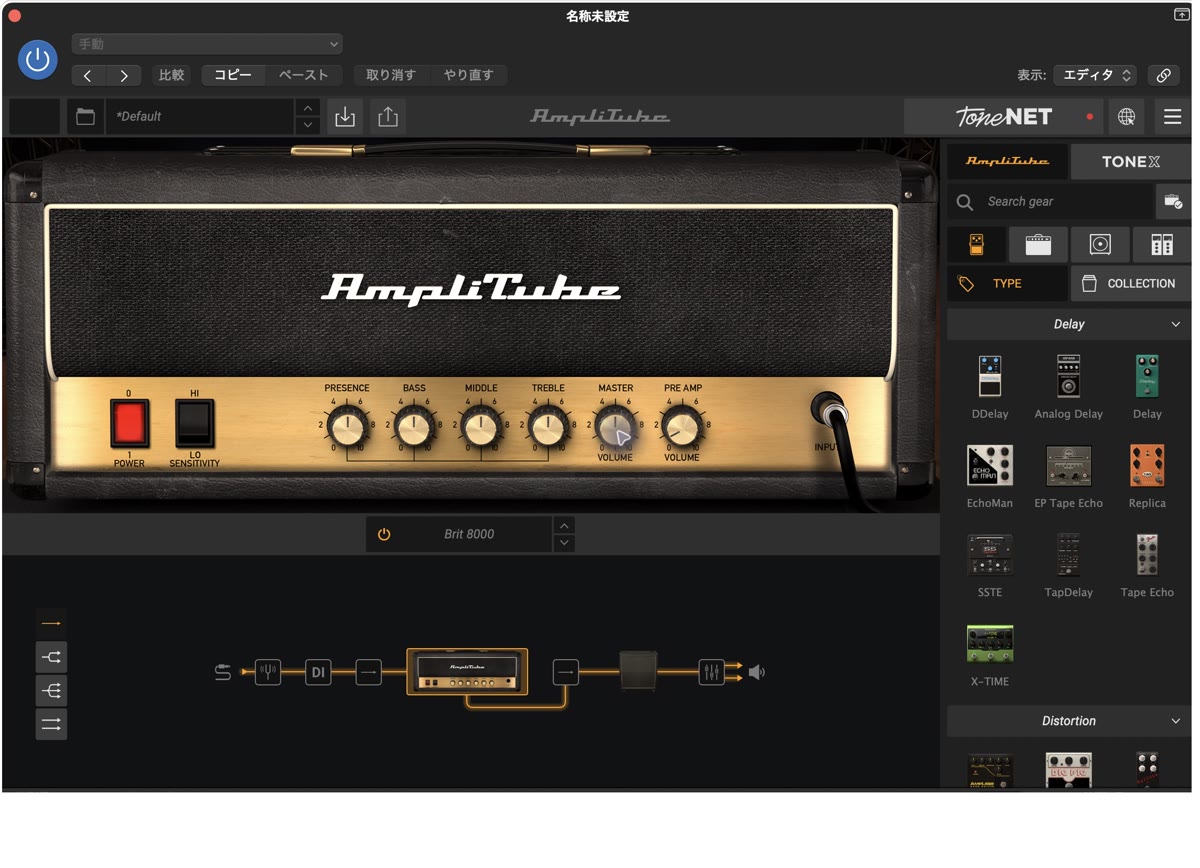This screenshot has height=868, width=1200.
Task: Click the export share icon
Action: coord(388,117)
